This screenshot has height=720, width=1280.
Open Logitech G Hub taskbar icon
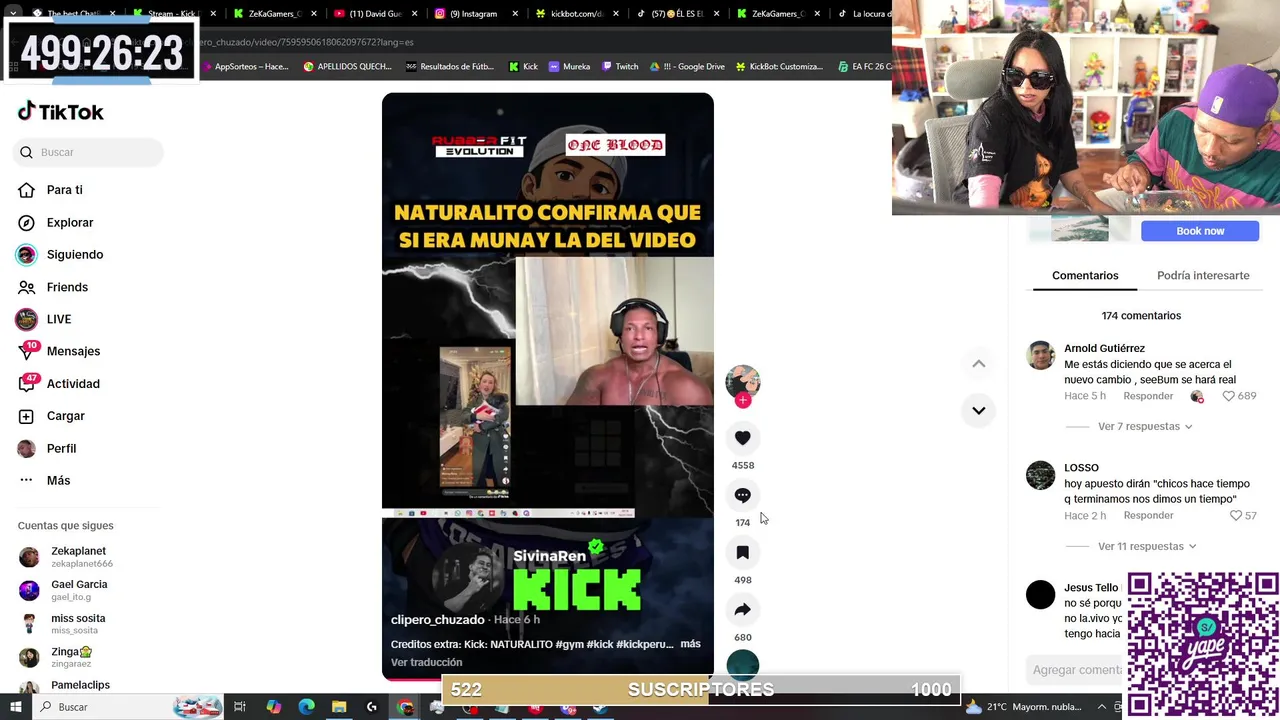[372, 707]
